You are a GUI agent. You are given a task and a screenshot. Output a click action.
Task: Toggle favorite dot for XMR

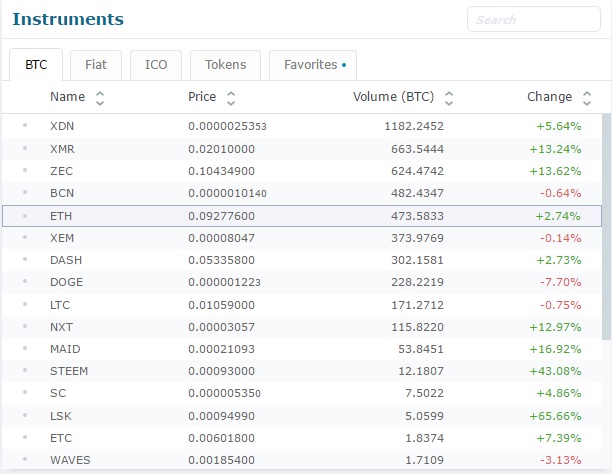point(25,148)
